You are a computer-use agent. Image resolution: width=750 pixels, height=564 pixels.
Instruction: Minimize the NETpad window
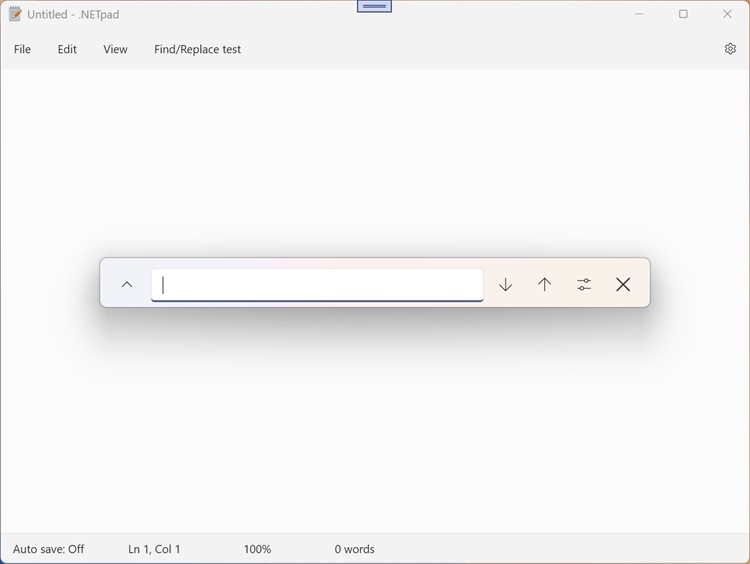[639, 14]
